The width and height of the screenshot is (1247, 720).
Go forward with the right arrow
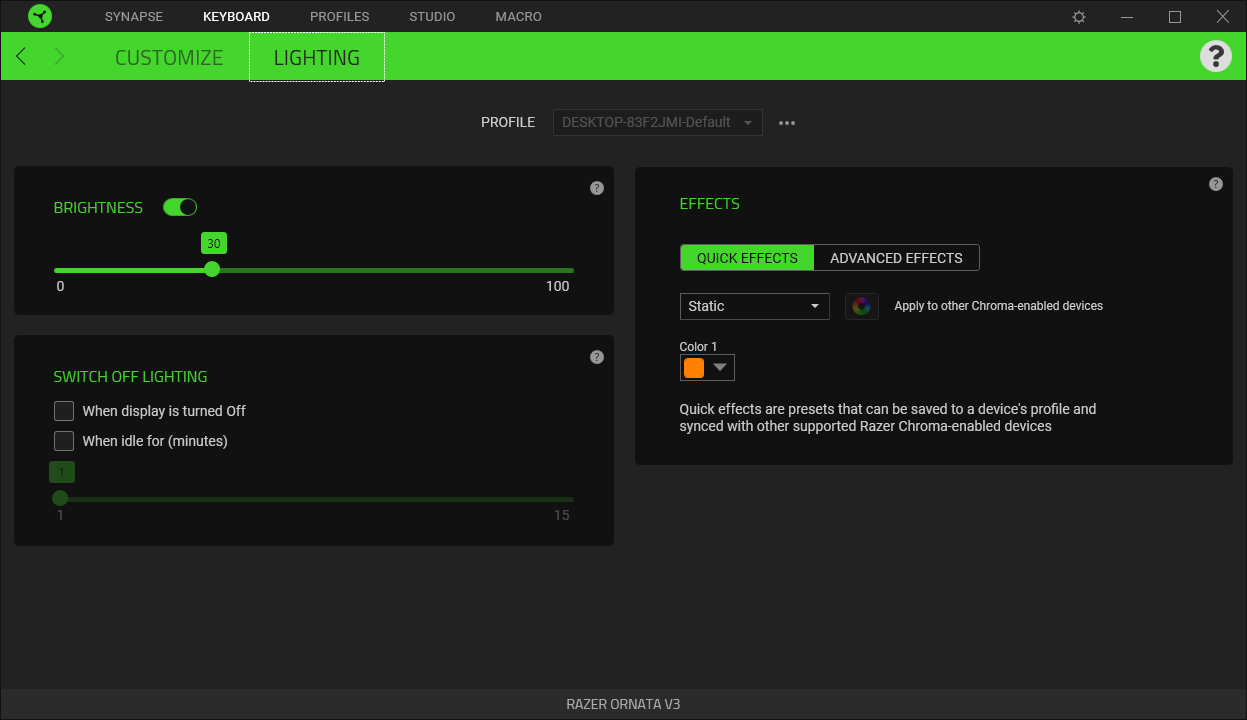point(59,56)
